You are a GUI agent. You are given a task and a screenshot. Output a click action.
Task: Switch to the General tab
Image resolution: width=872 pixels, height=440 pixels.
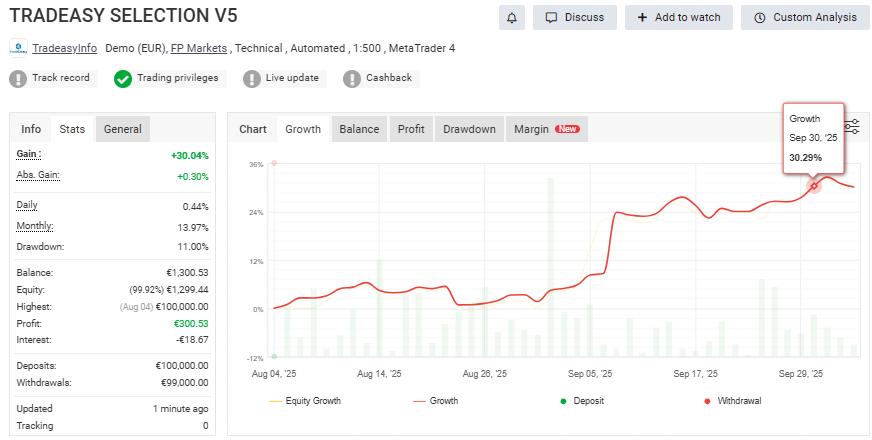click(x=122, y=129)
